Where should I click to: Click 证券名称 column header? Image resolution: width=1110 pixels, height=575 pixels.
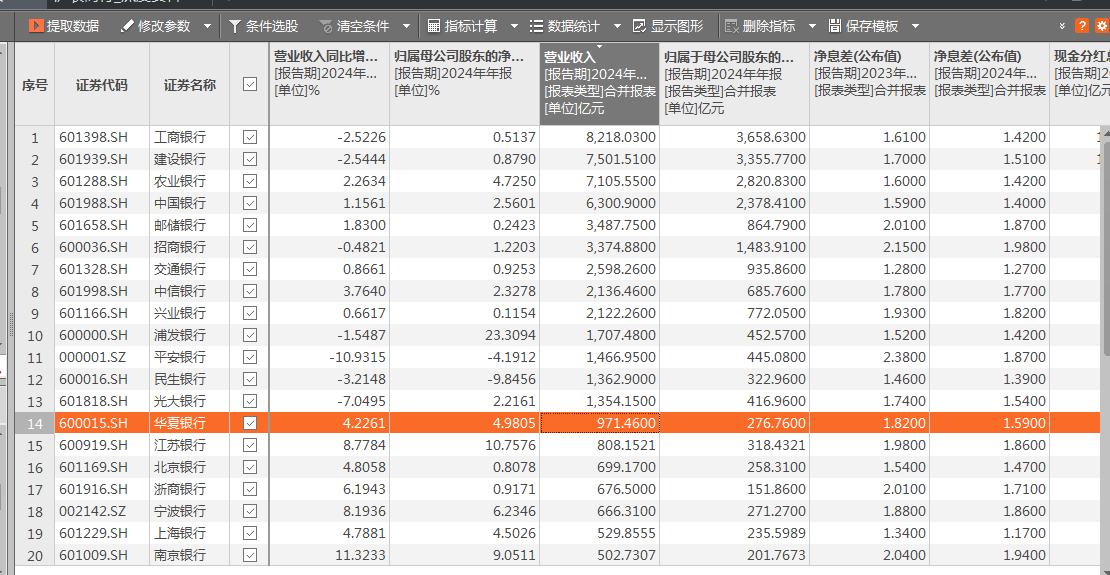[x=190, y=85]
